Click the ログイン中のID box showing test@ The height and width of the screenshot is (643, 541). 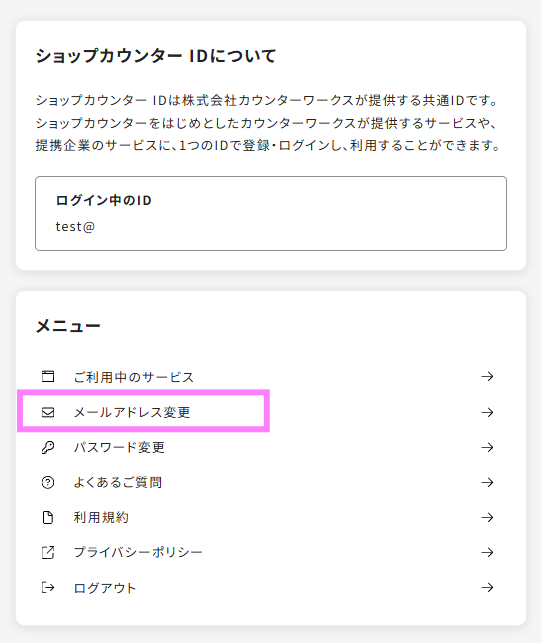271,213
